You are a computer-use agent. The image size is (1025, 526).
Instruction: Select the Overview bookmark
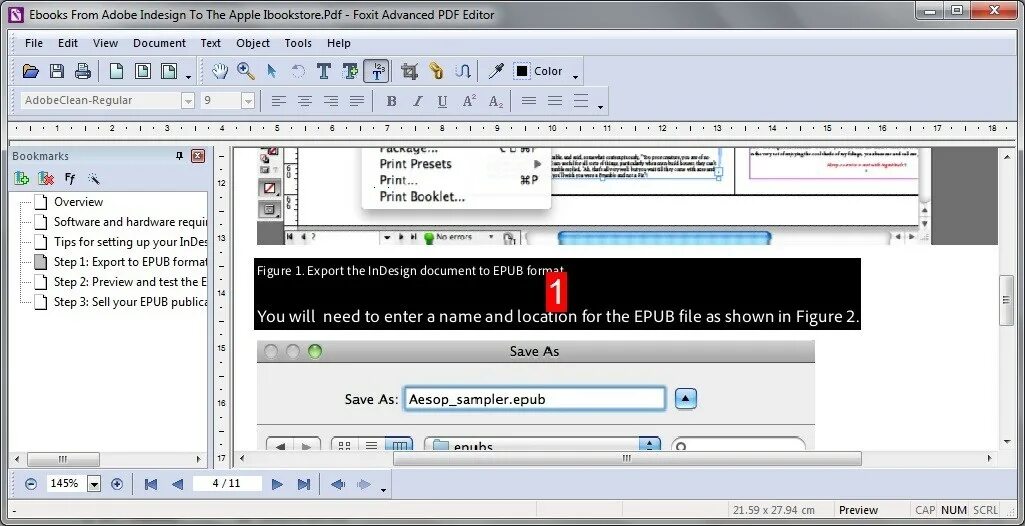click(78, 202)
